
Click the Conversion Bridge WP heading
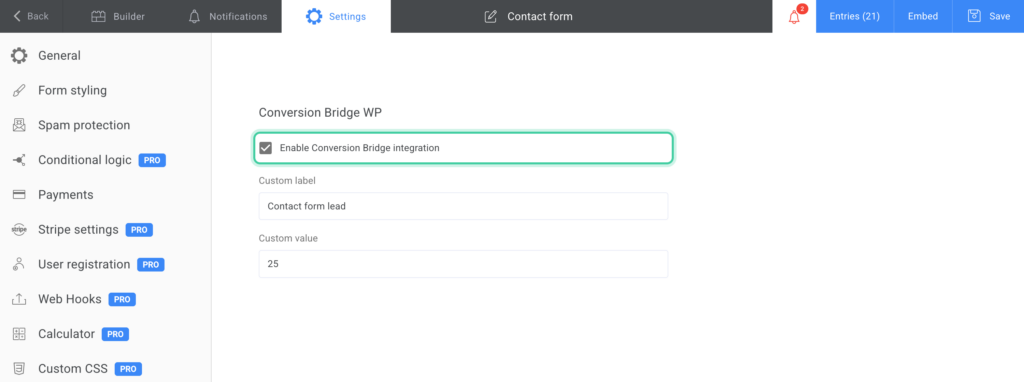tap(320, 112)
